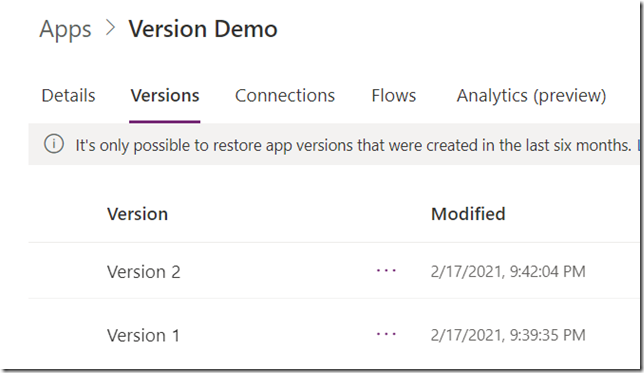Click the info icon in the banner
This screenshot has height=373, width=644.
pyautogui.click(x=54, y=144)
